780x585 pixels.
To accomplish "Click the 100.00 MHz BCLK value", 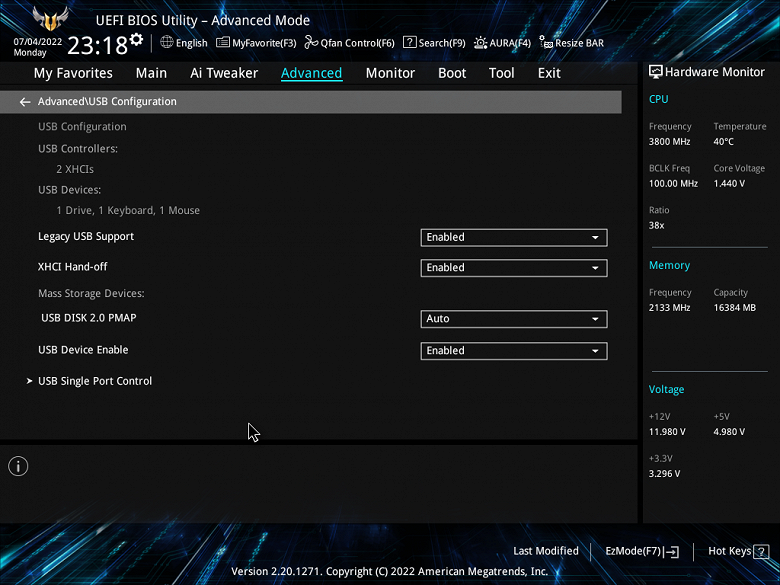I will tap(673, 184).
